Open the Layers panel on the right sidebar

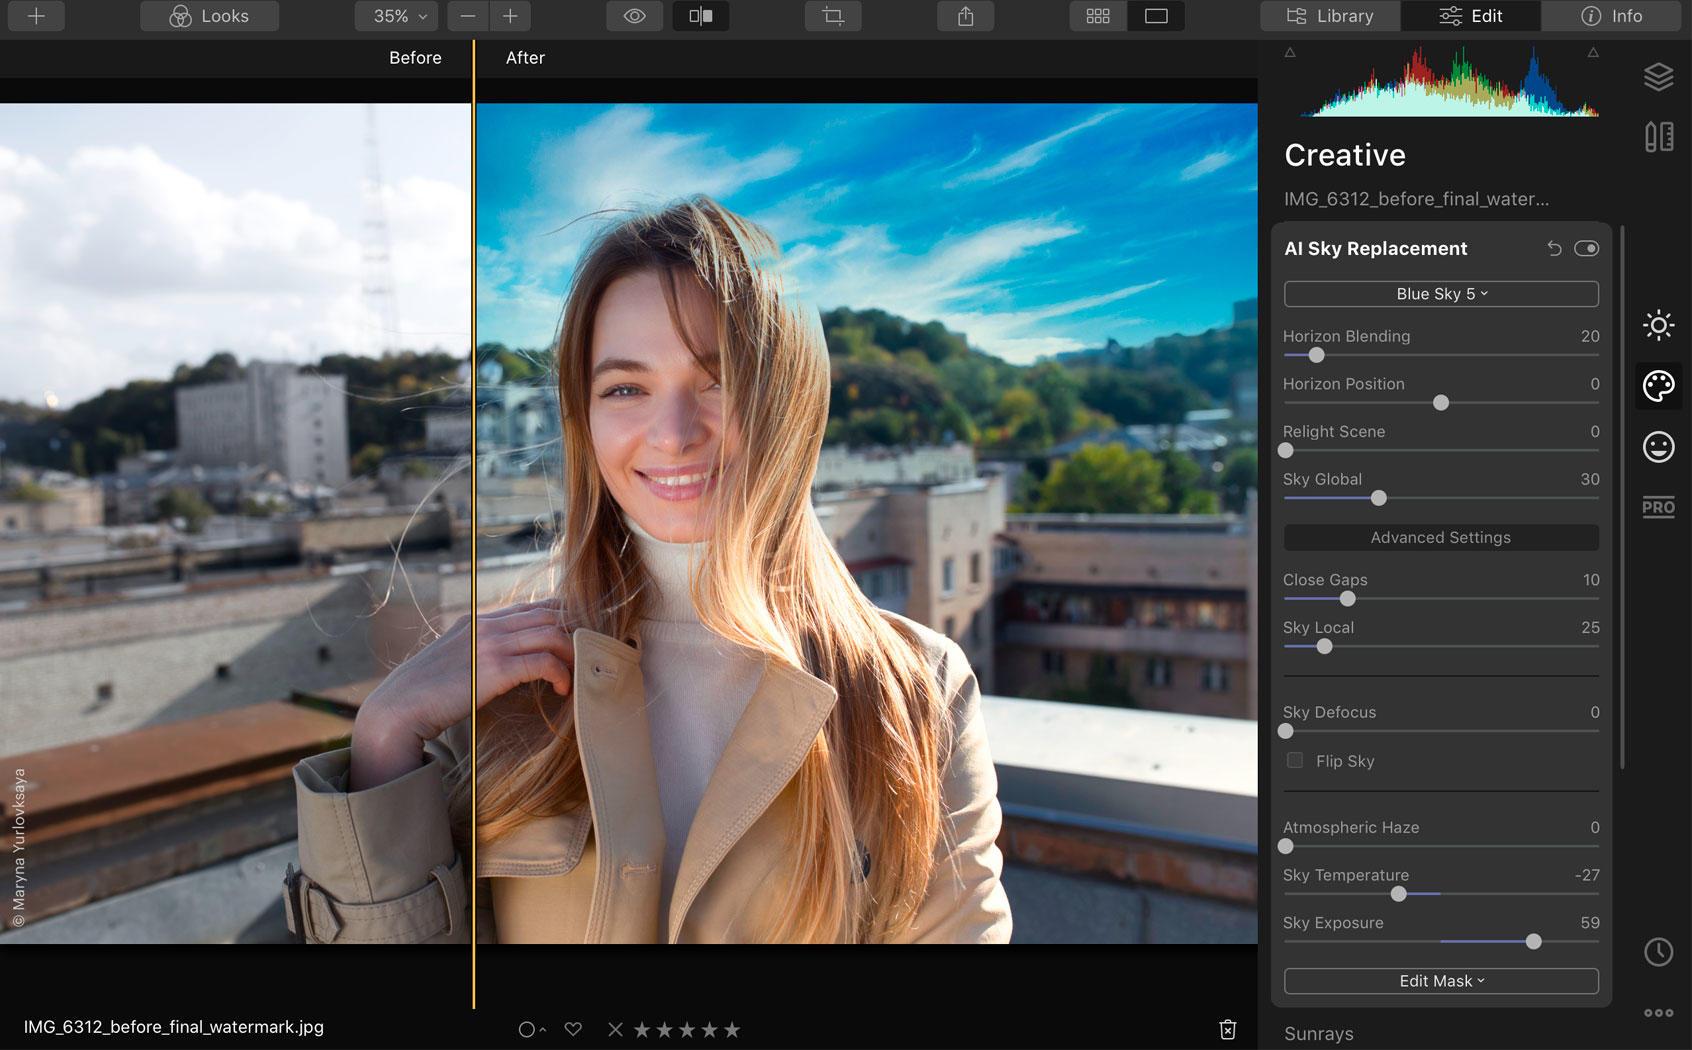(1658, 75)
